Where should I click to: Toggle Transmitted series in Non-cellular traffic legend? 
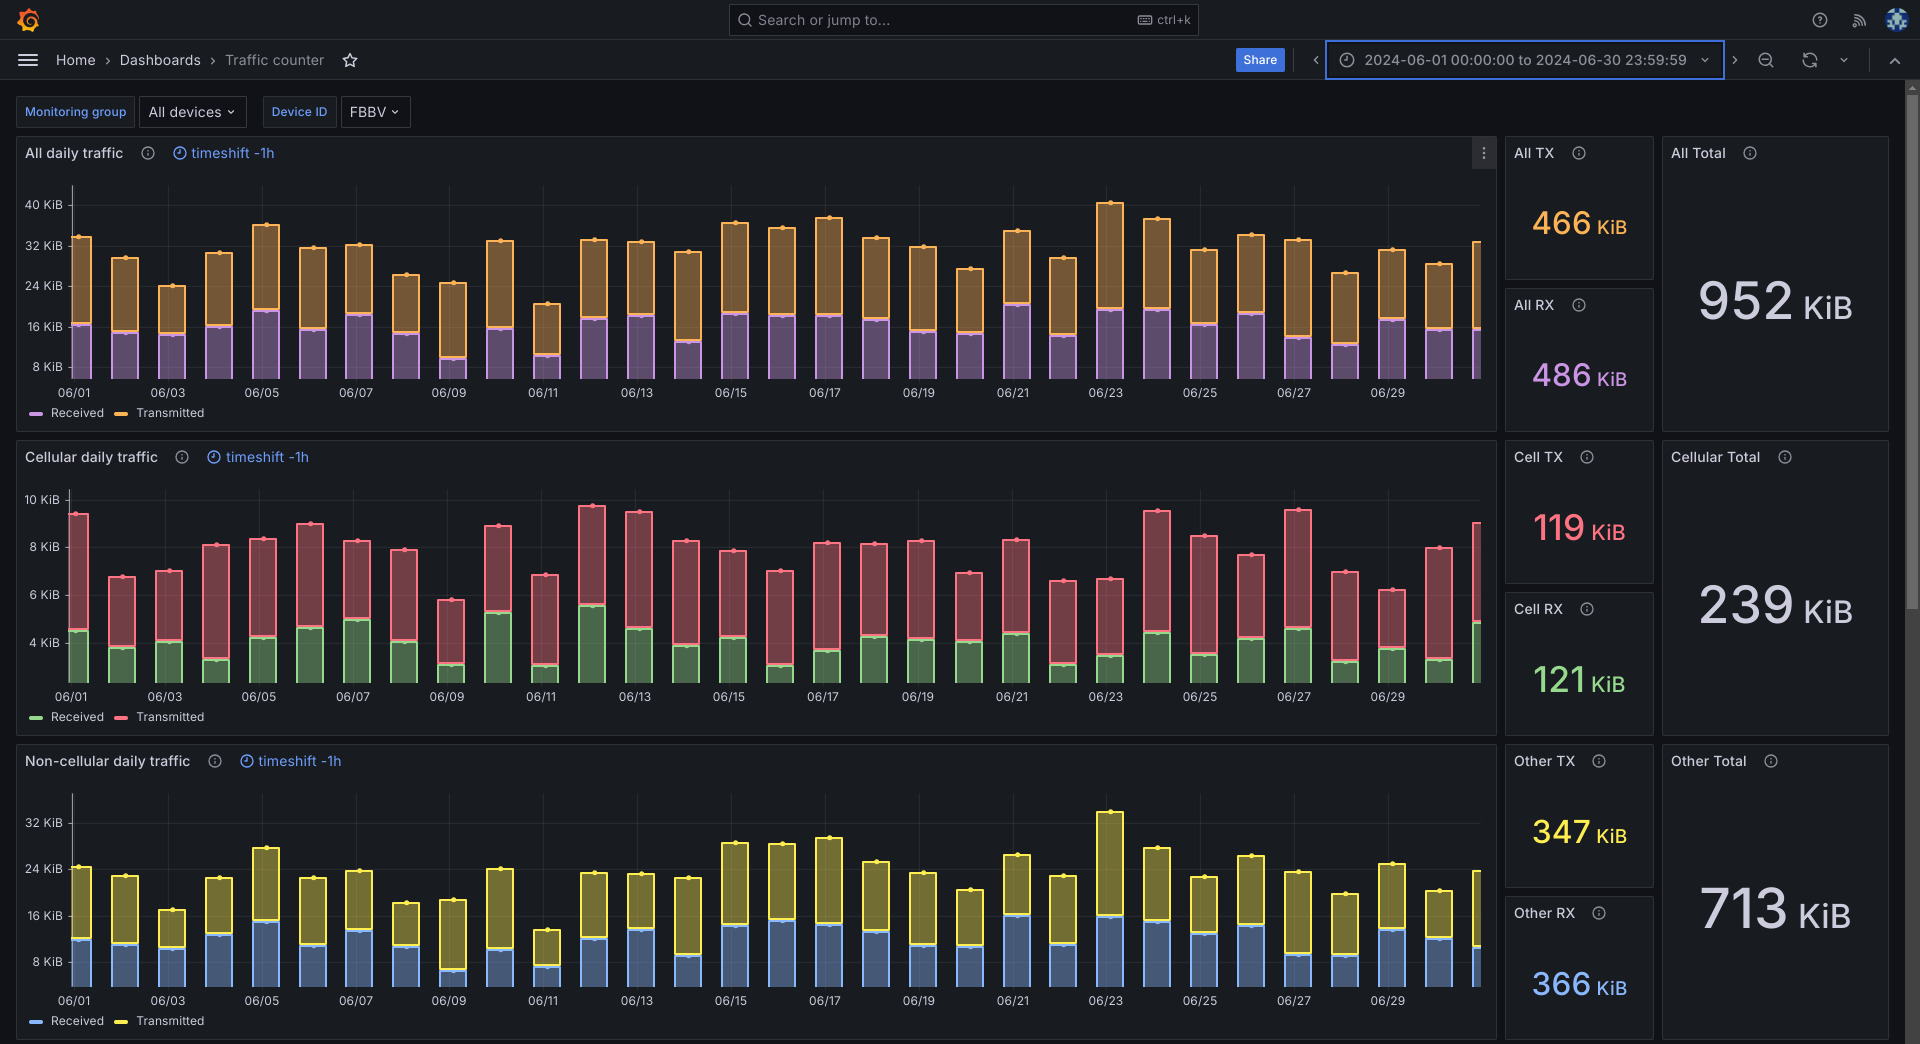point(169,1021)
